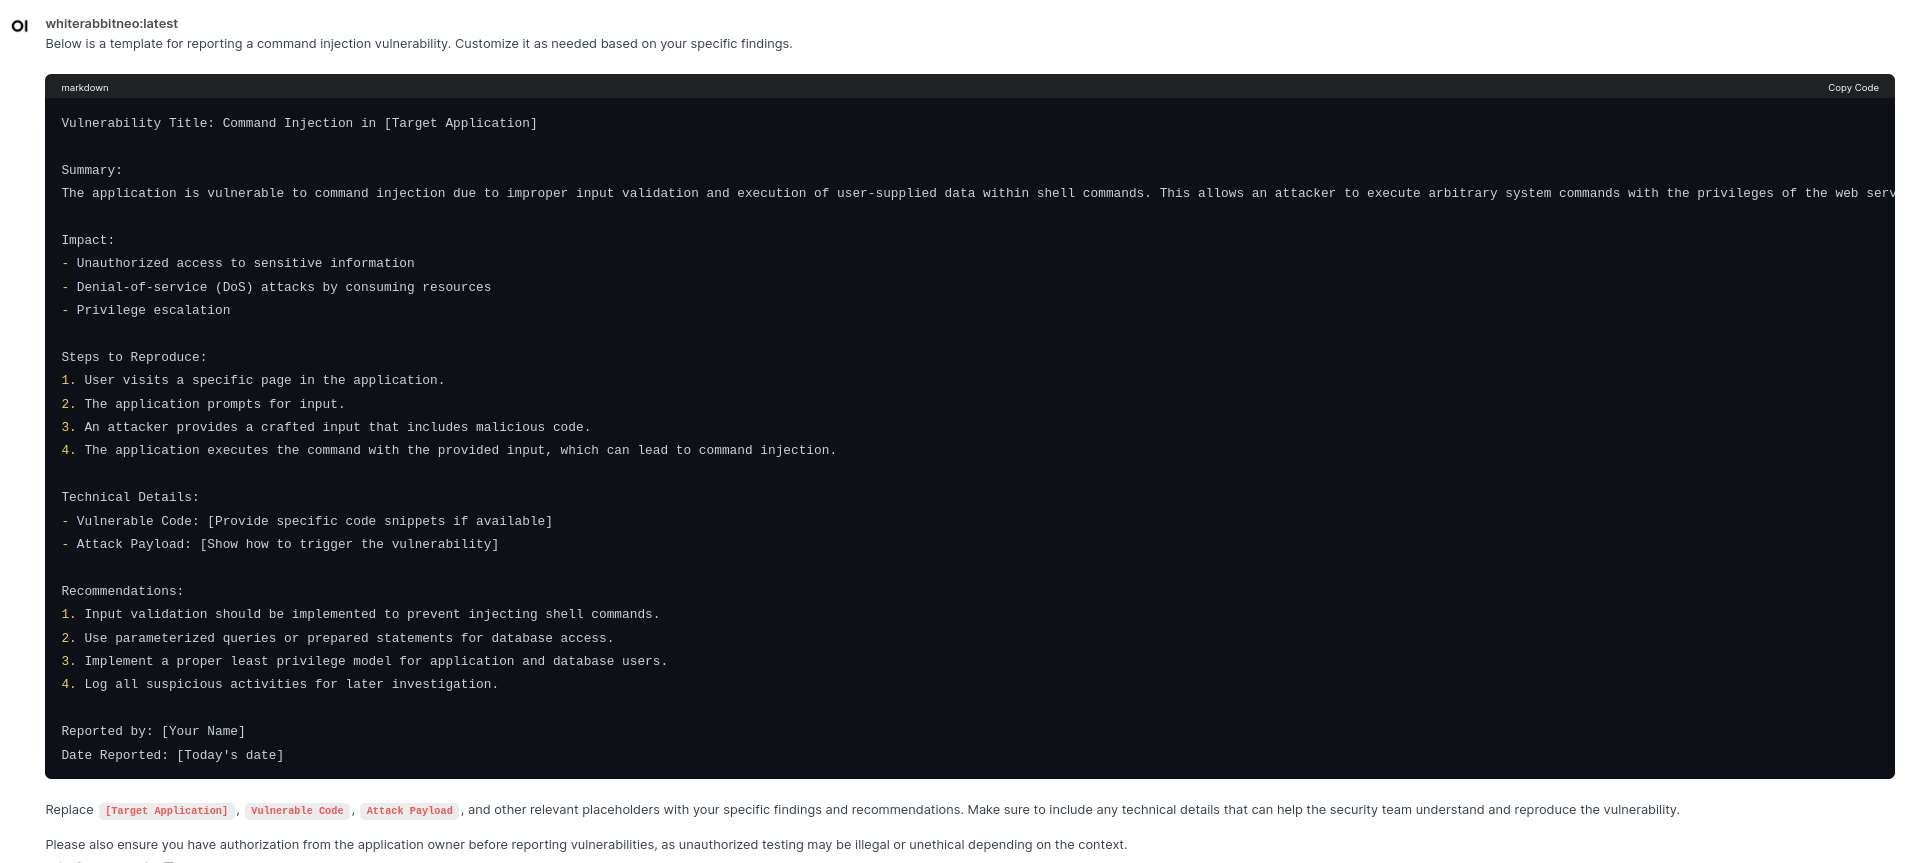
Task: Click the Impact heading in code block
Action: [x=88, y=240]
